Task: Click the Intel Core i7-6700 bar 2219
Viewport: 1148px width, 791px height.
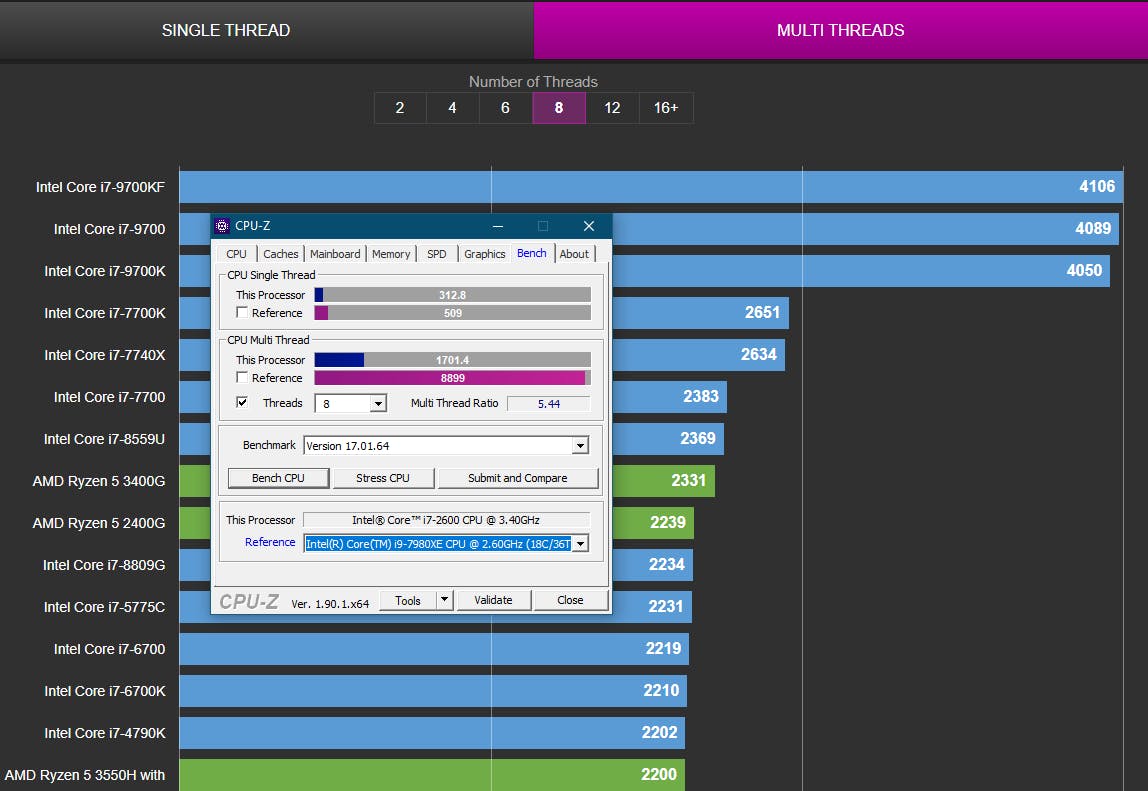Action: pyautogui.click(x=434, y=649)
